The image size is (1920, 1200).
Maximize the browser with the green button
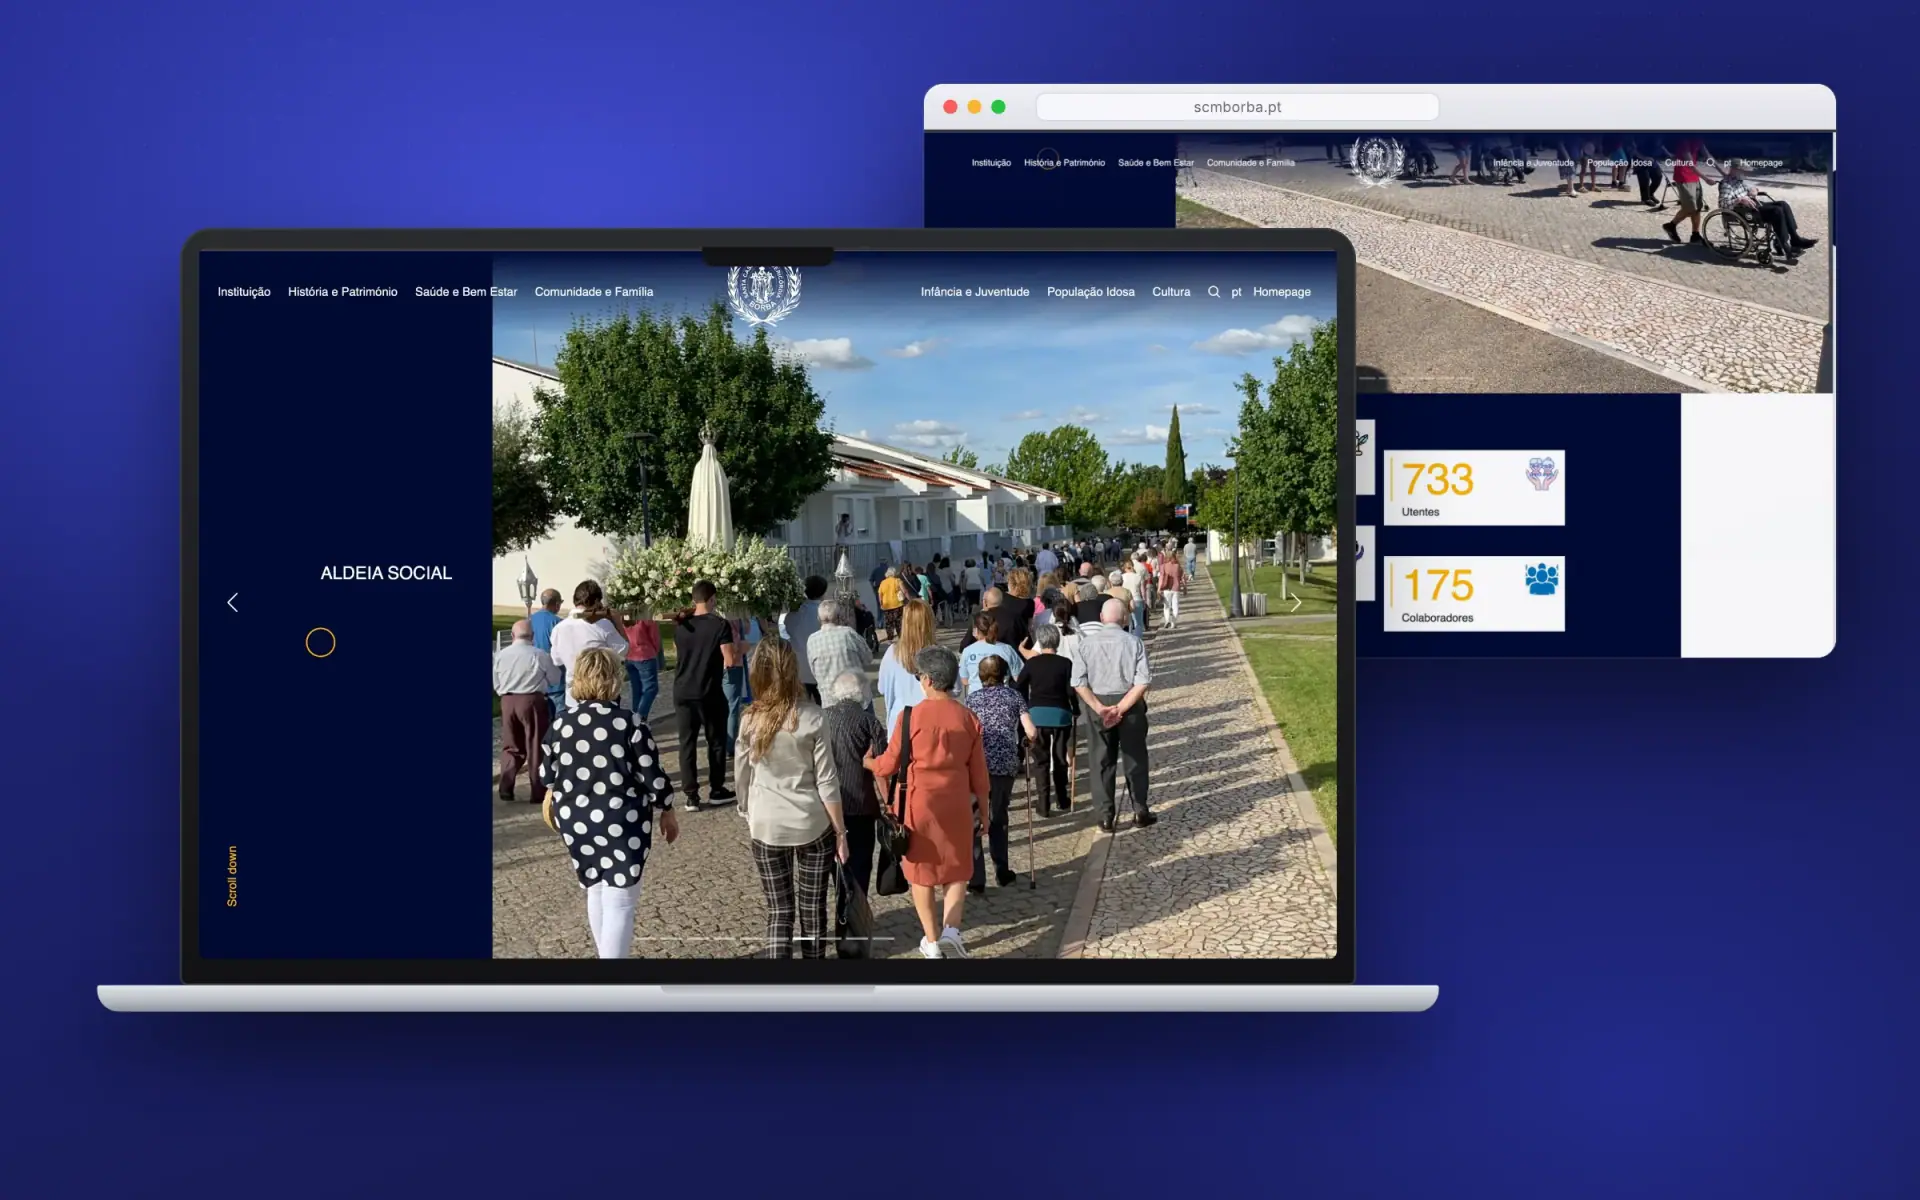click(x=998, y=107)
